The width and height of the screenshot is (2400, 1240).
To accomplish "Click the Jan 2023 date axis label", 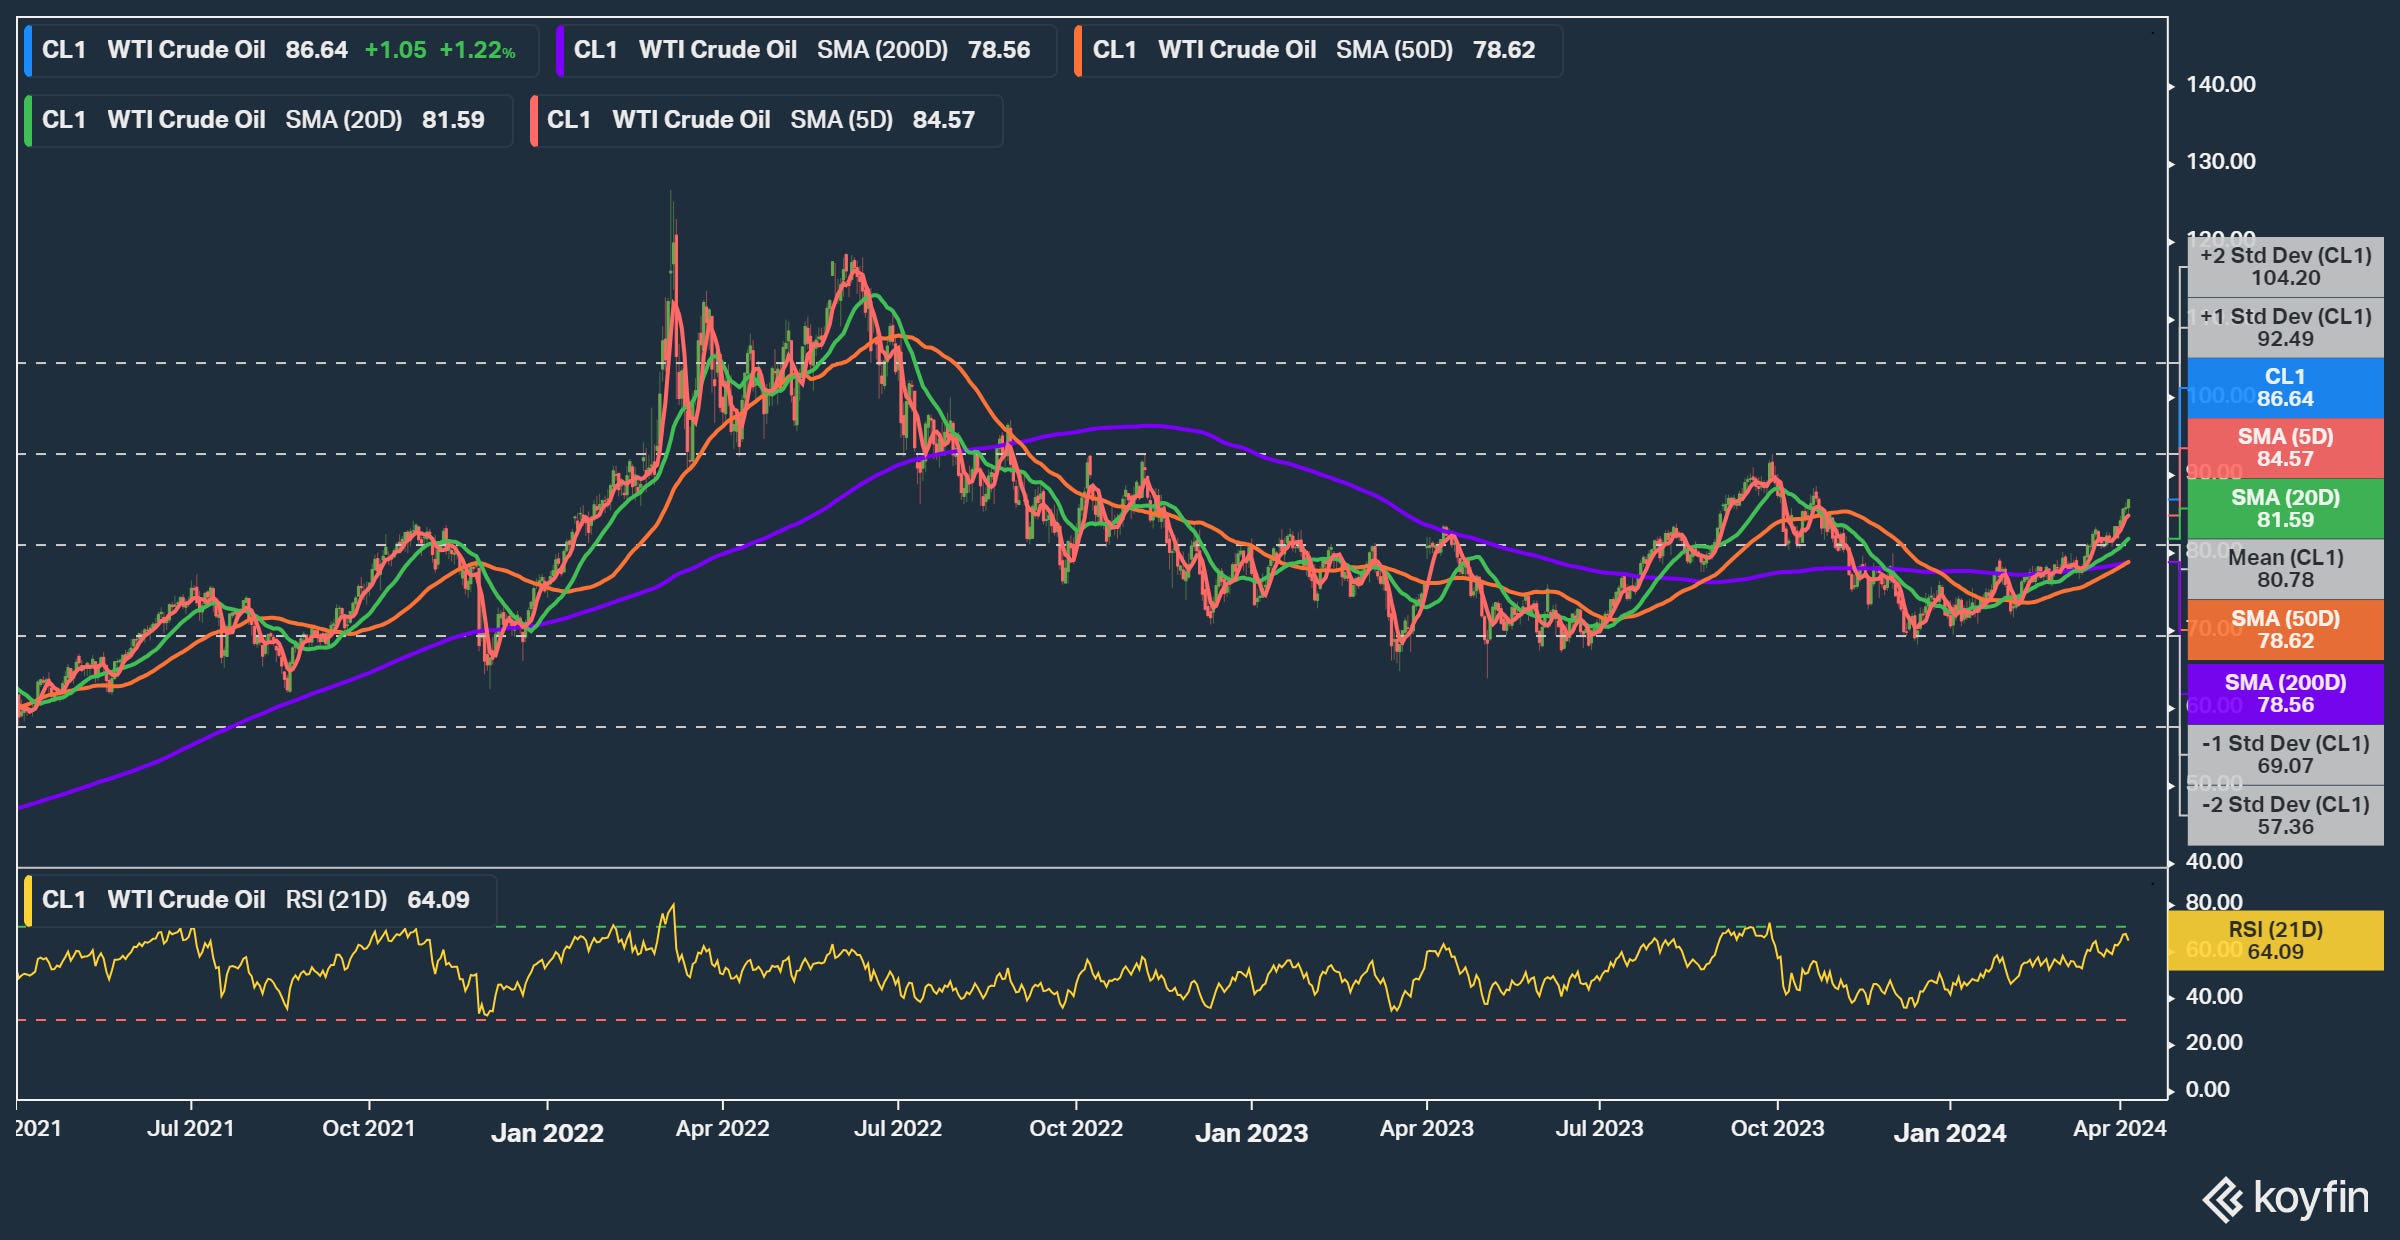I will tap(1251, 1133).
